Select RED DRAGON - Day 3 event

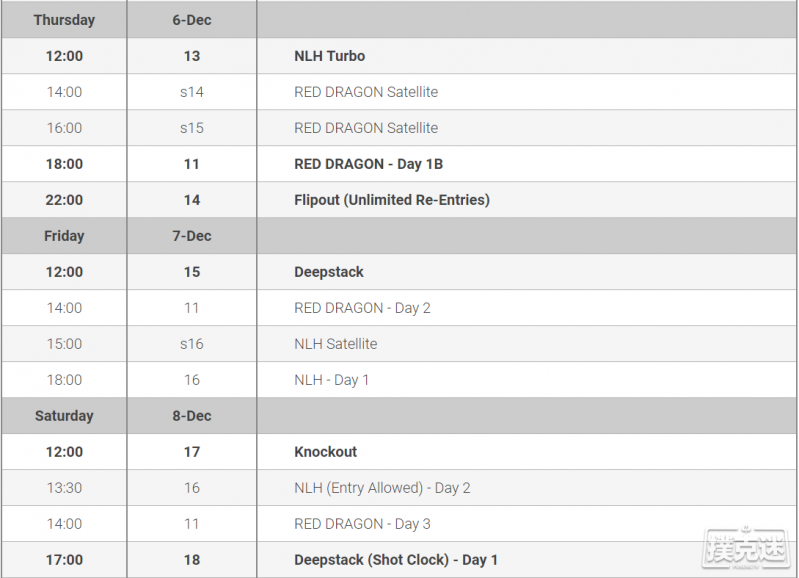coord(362,524)
